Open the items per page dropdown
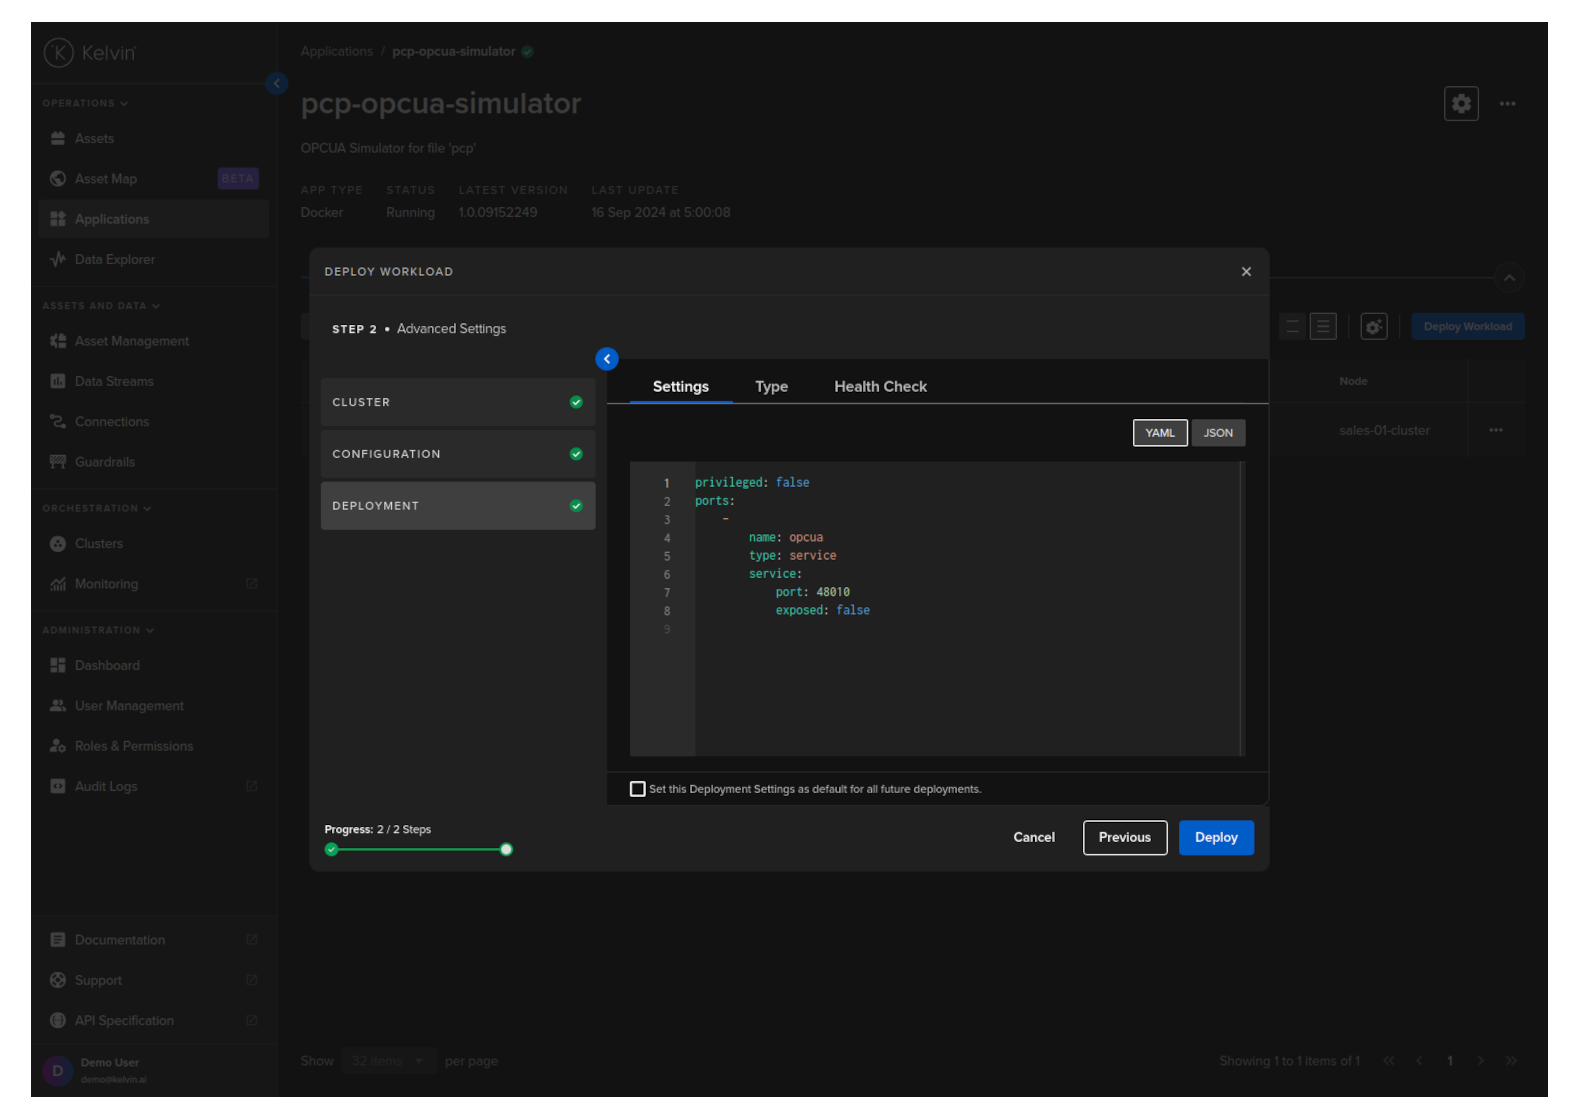The width and height of the screenshot is (1580, 1120). click(x=387, y=1061)
